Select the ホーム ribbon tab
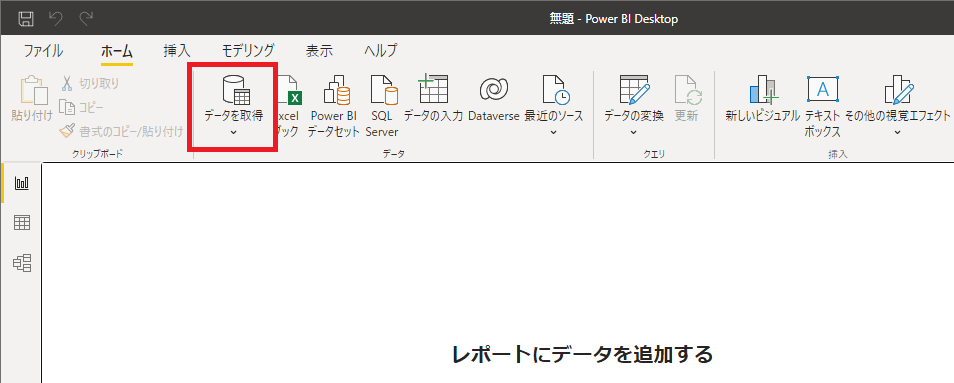Image resolution: width=954 pixels, height=383 pixels. coord(116,50)
